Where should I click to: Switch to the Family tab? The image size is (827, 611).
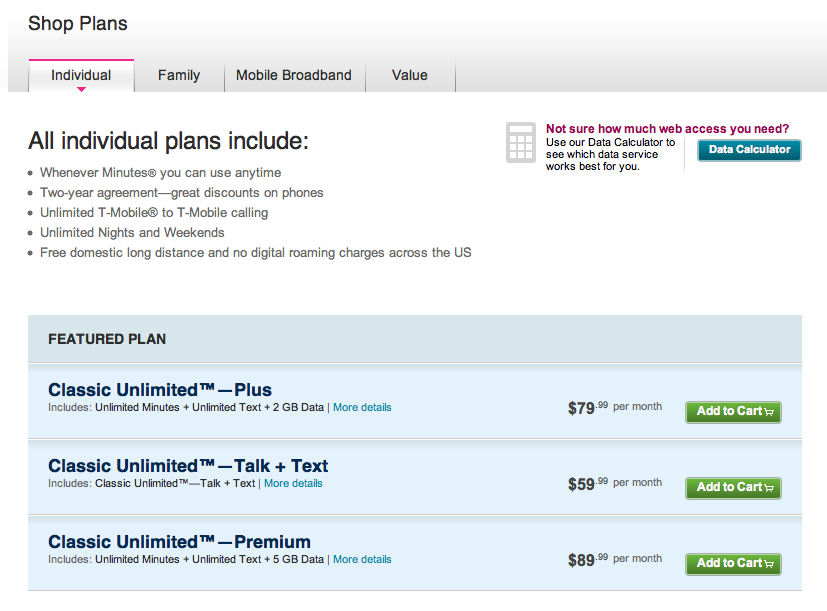coord(179,75)
